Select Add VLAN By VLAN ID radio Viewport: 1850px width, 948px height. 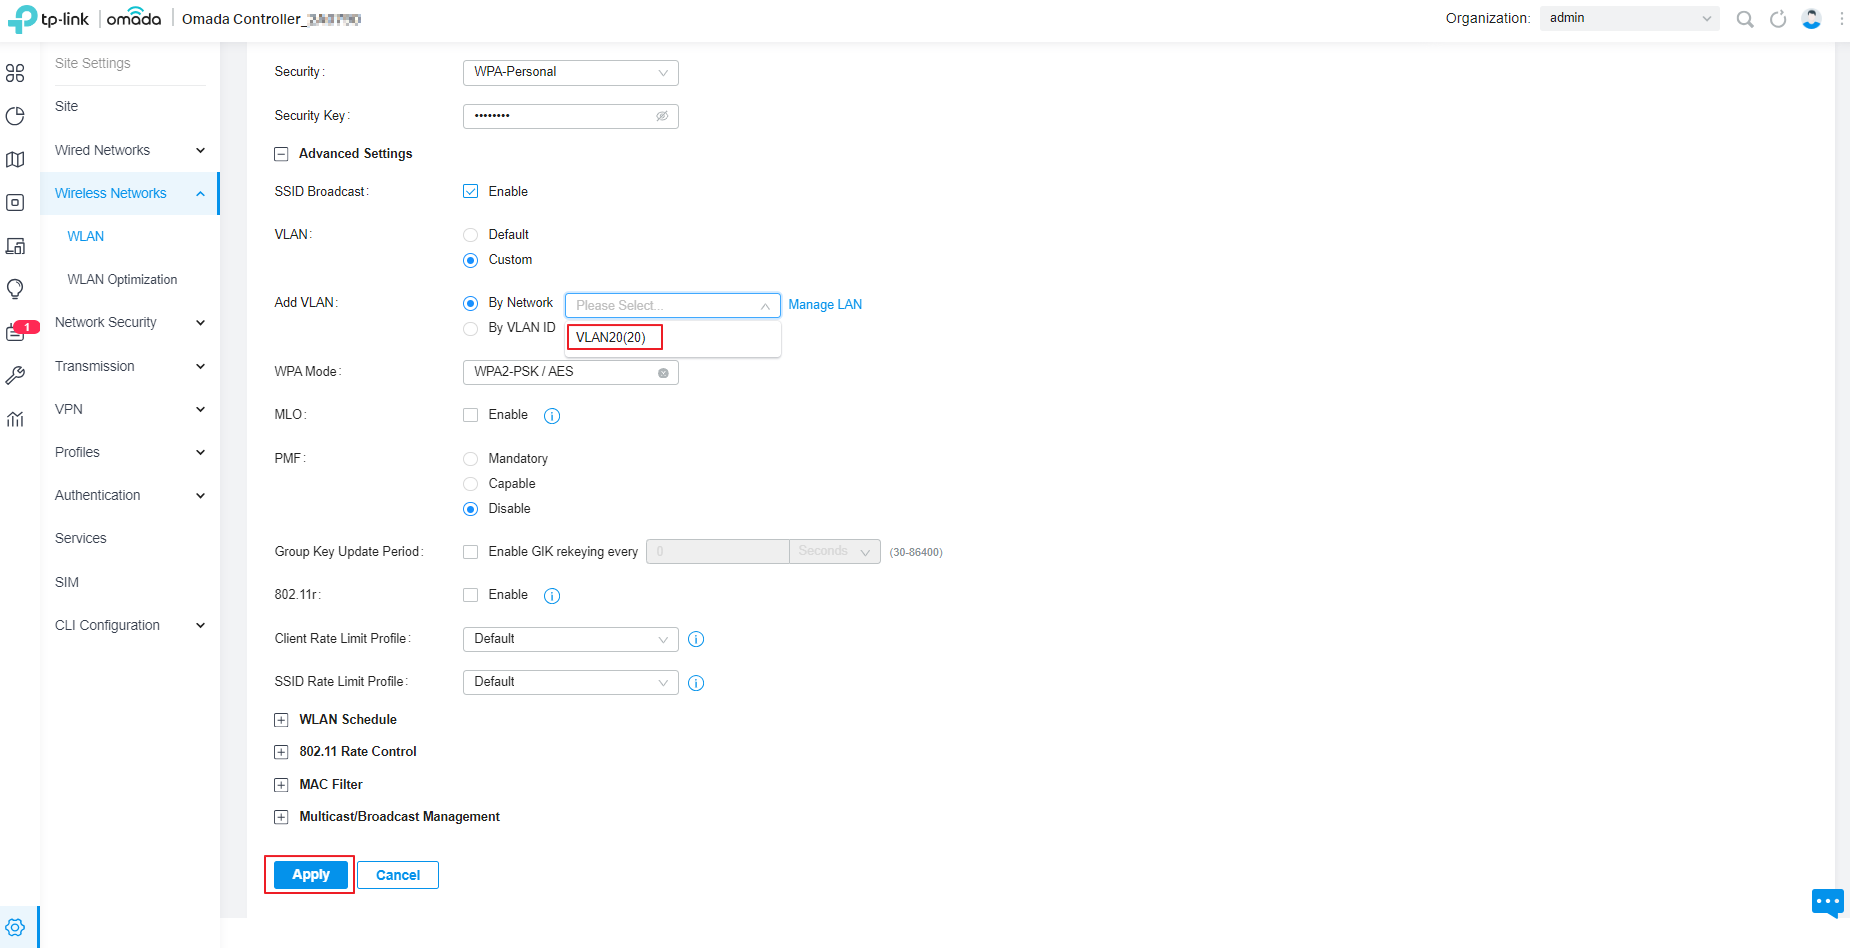471,328
